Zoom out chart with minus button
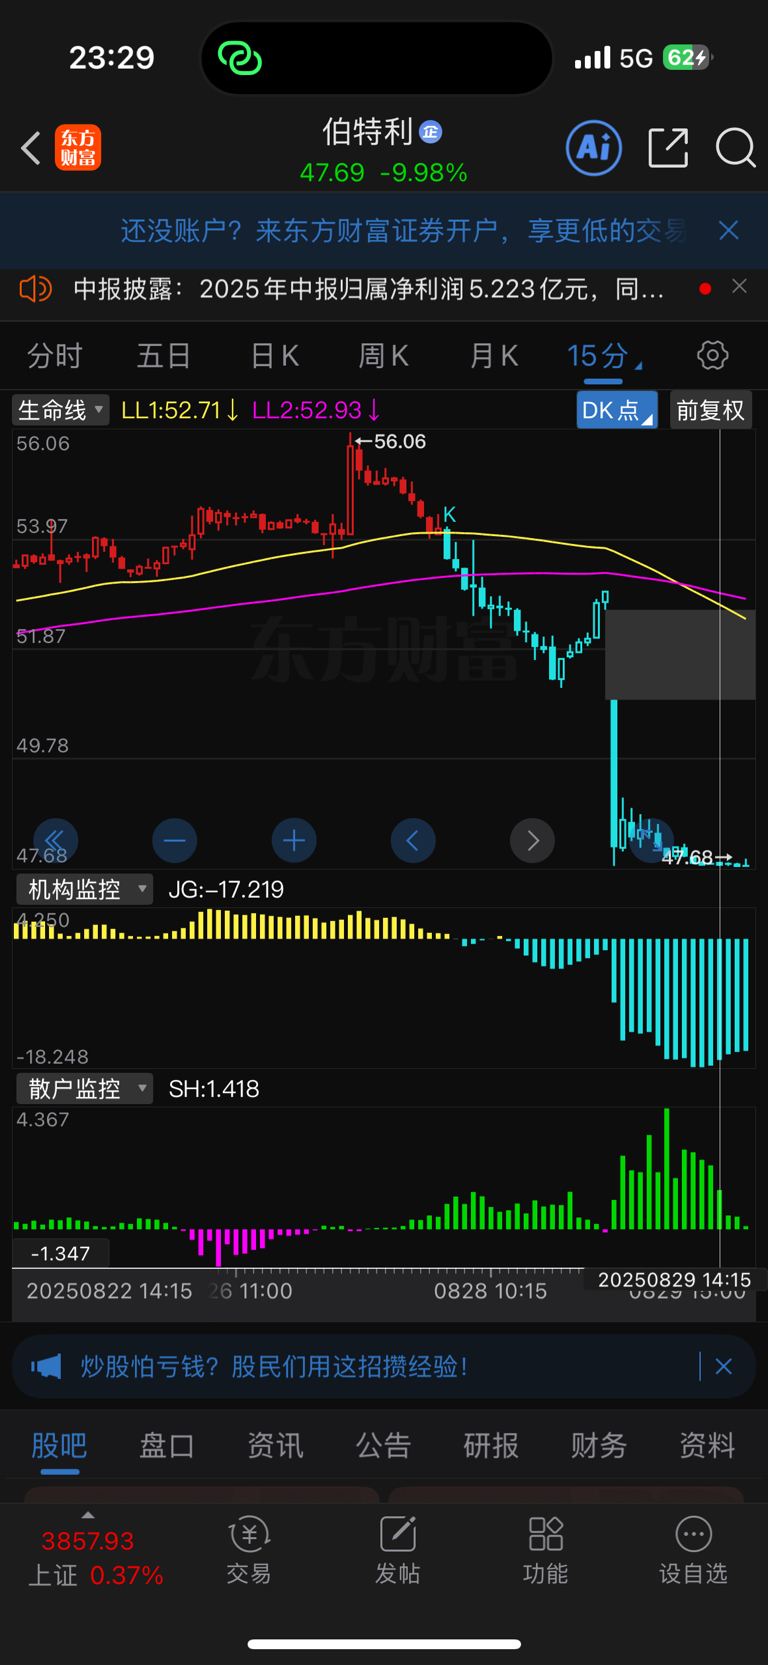The width and height of the screenshot is (769, 1665). (174, 840)
